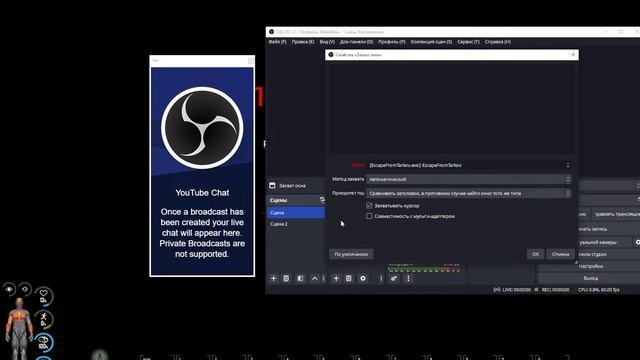Click the character body health figure
Screen dimensions: 640x360
pyautogui.click(x=19, y=328)
